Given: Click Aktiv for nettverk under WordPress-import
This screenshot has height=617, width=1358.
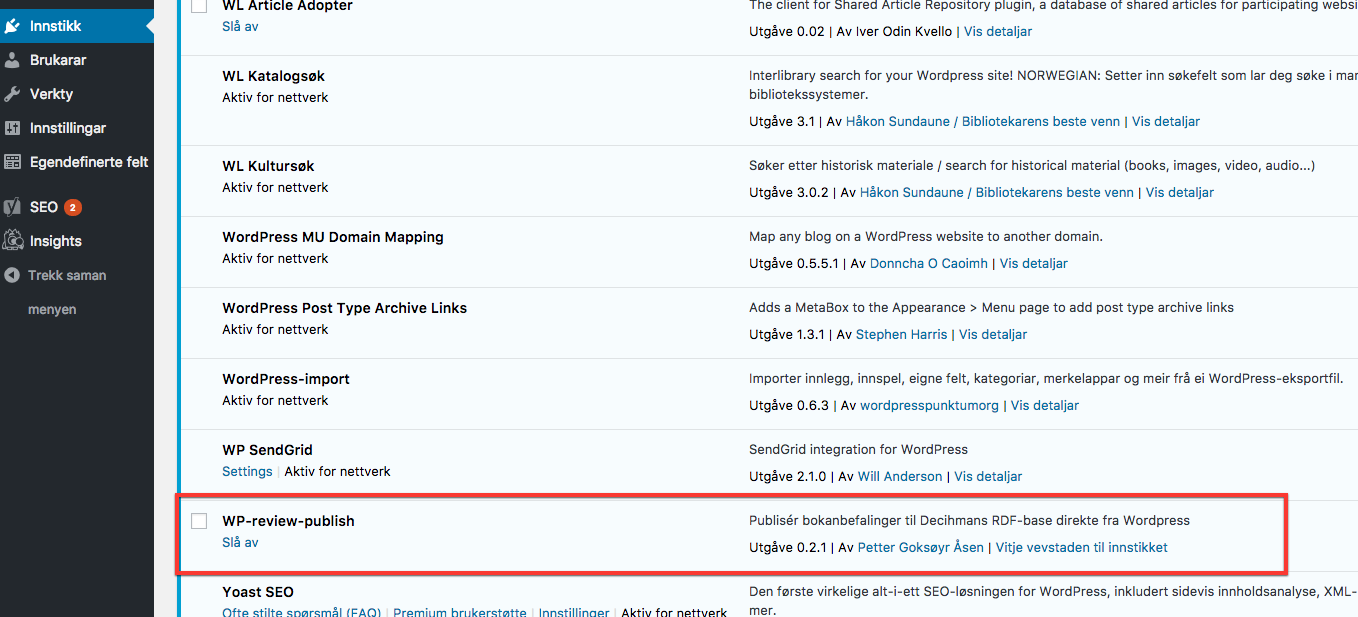Looking at the screenshot, I should 275,400.
